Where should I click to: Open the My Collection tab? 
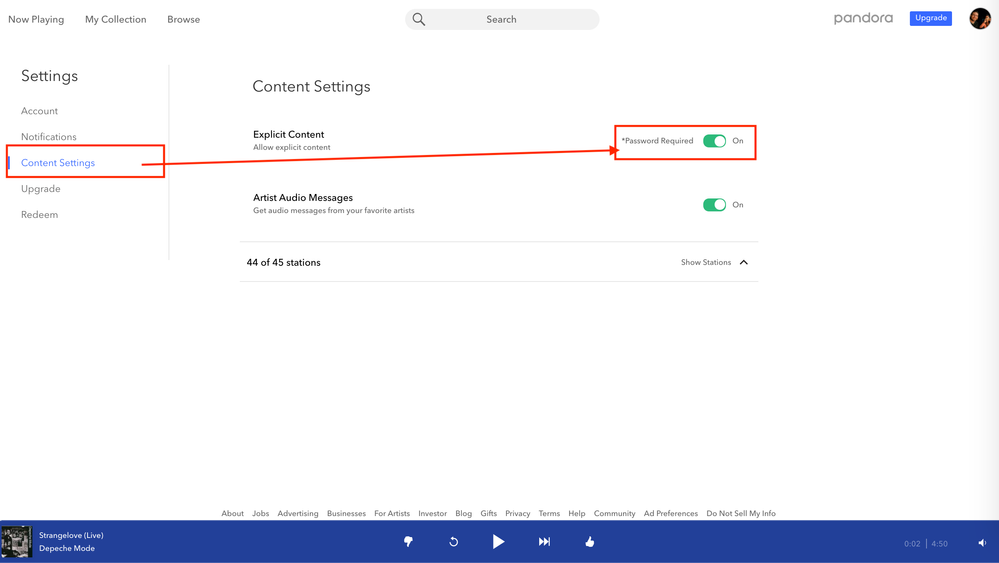[x=115, y=19]
